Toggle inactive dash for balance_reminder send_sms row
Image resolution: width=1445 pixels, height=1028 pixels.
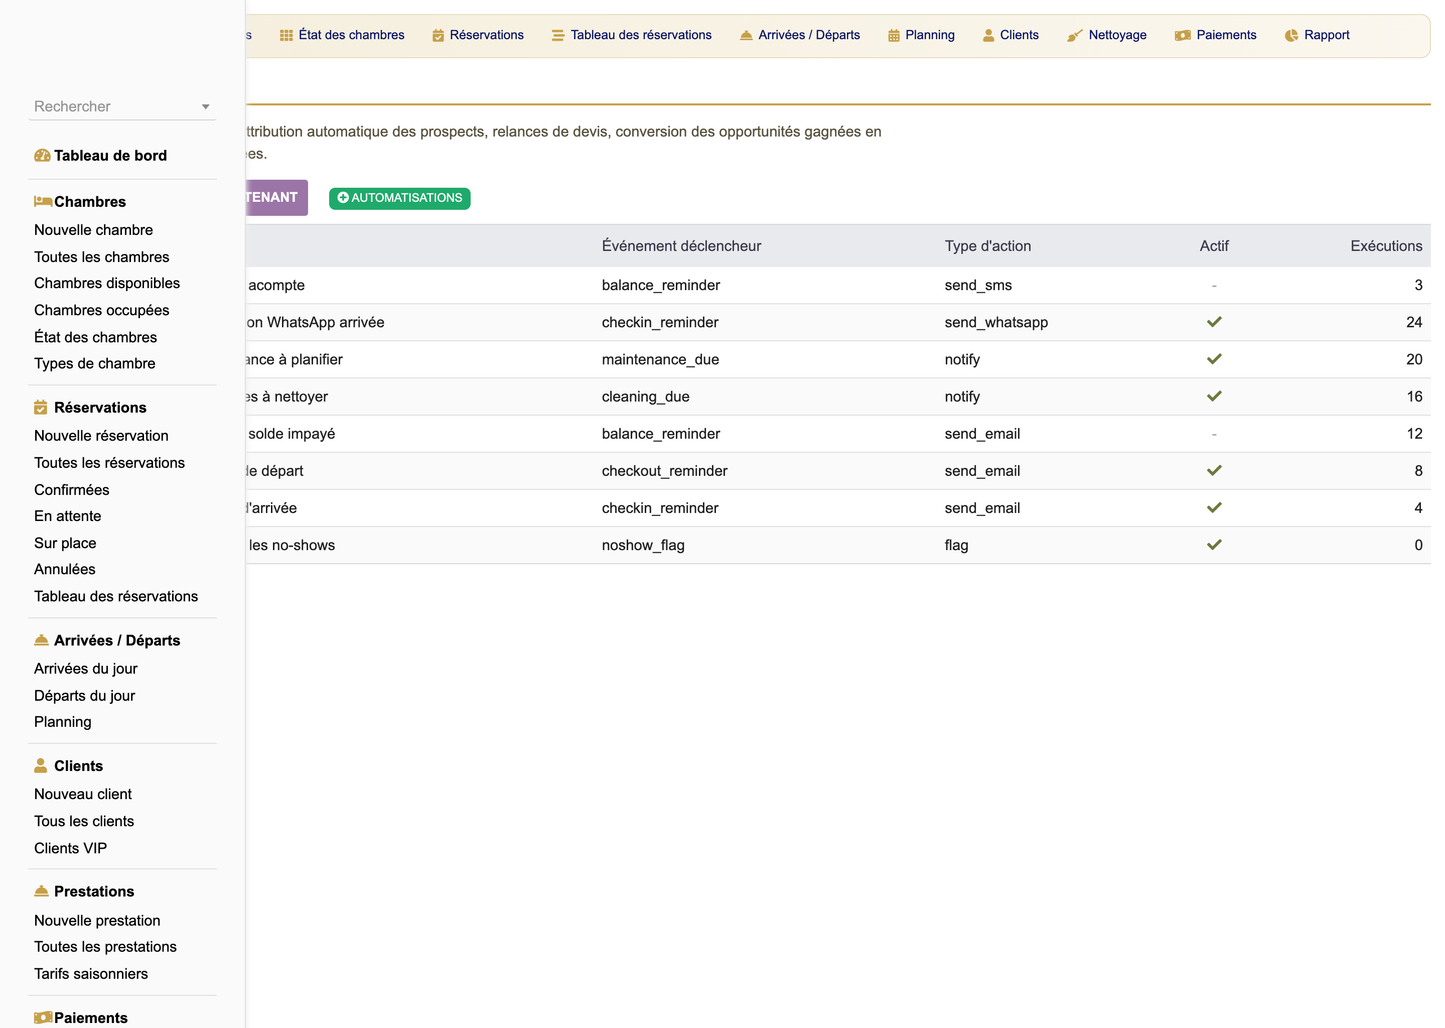pyautogui.click(x=1214, y=285)
